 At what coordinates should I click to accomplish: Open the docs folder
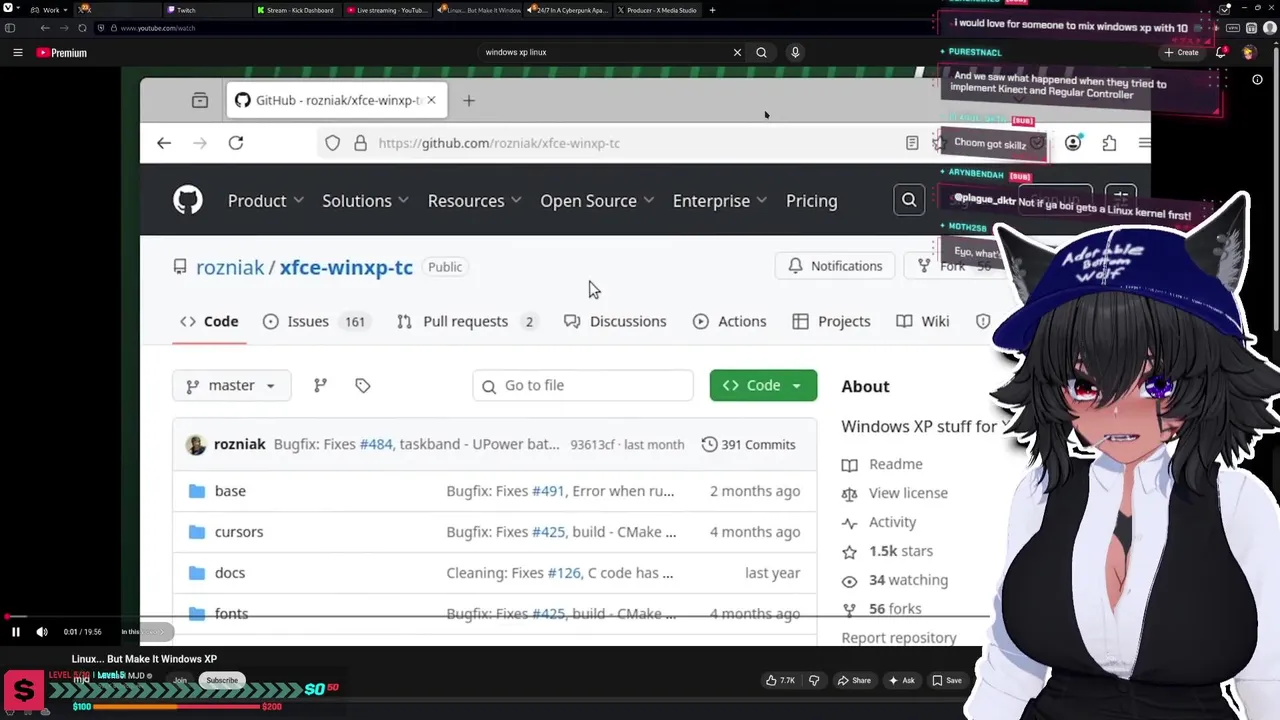point(230,573)
